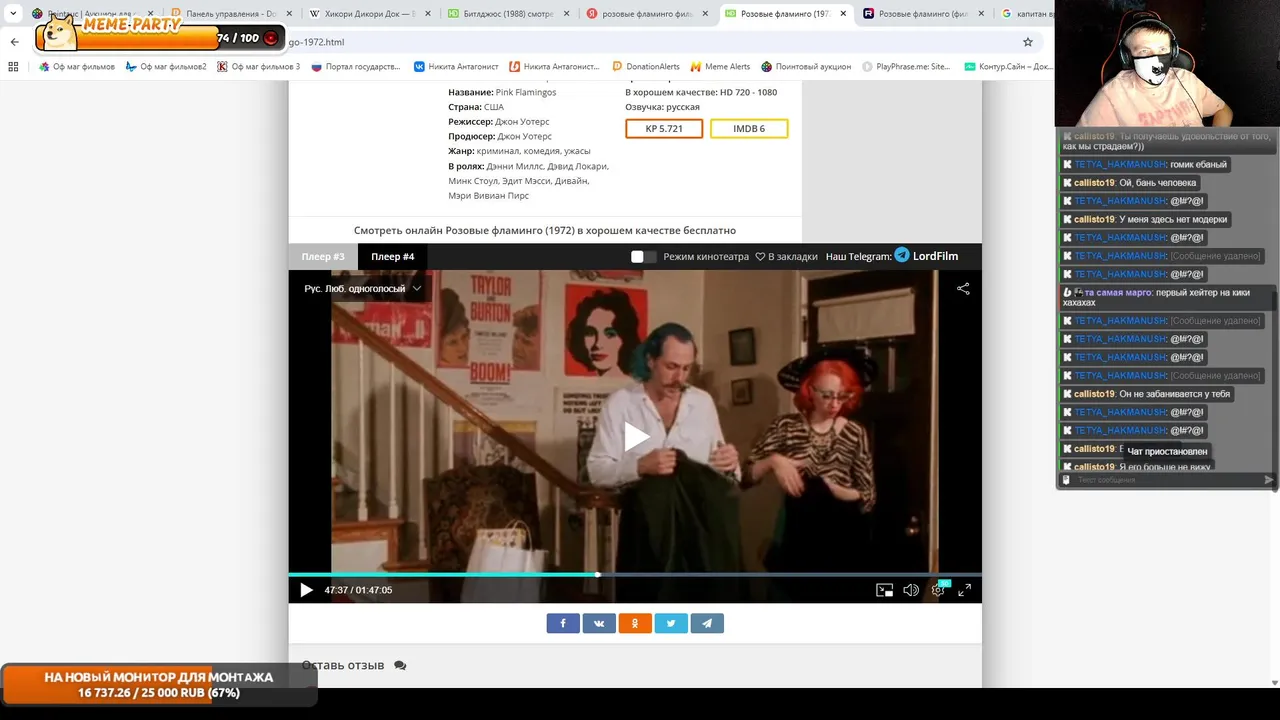Bookmark this page with the star icon
Image resolution: width=1280 pixels, height=720 pixels.
point(1027,42)
